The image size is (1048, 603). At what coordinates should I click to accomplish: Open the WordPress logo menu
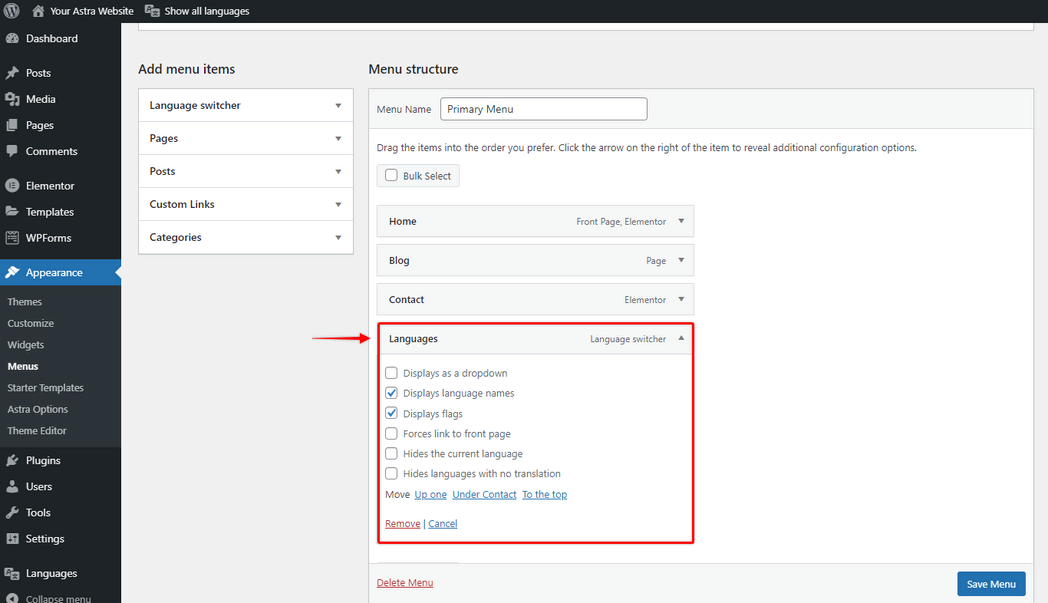10,11
